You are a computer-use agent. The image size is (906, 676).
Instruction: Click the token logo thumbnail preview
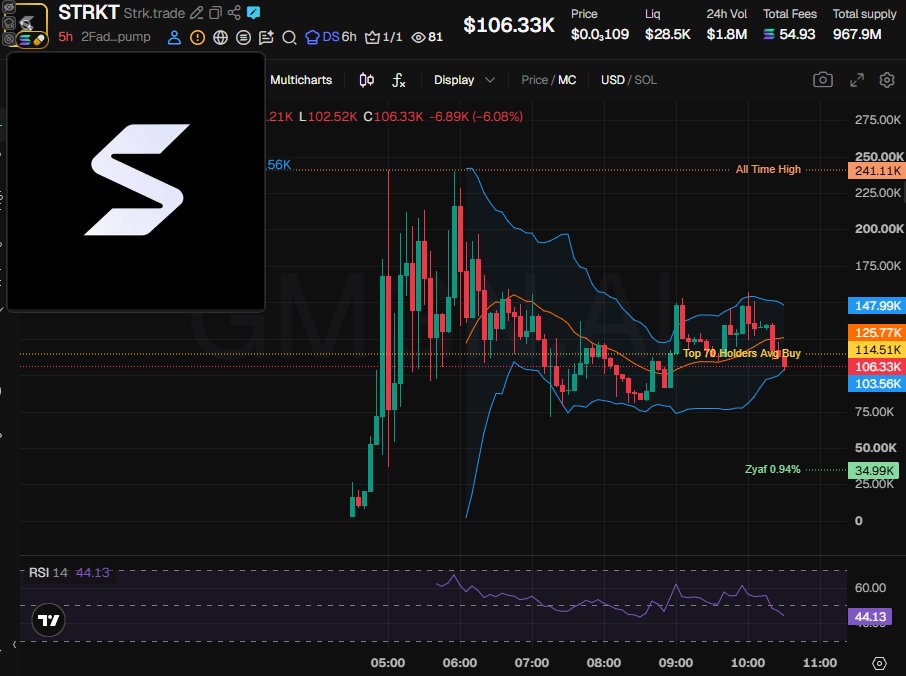click(136, 181)
